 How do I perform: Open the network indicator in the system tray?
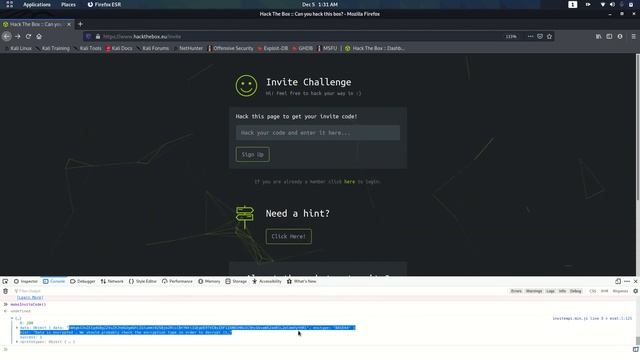(x=602, y=4)
